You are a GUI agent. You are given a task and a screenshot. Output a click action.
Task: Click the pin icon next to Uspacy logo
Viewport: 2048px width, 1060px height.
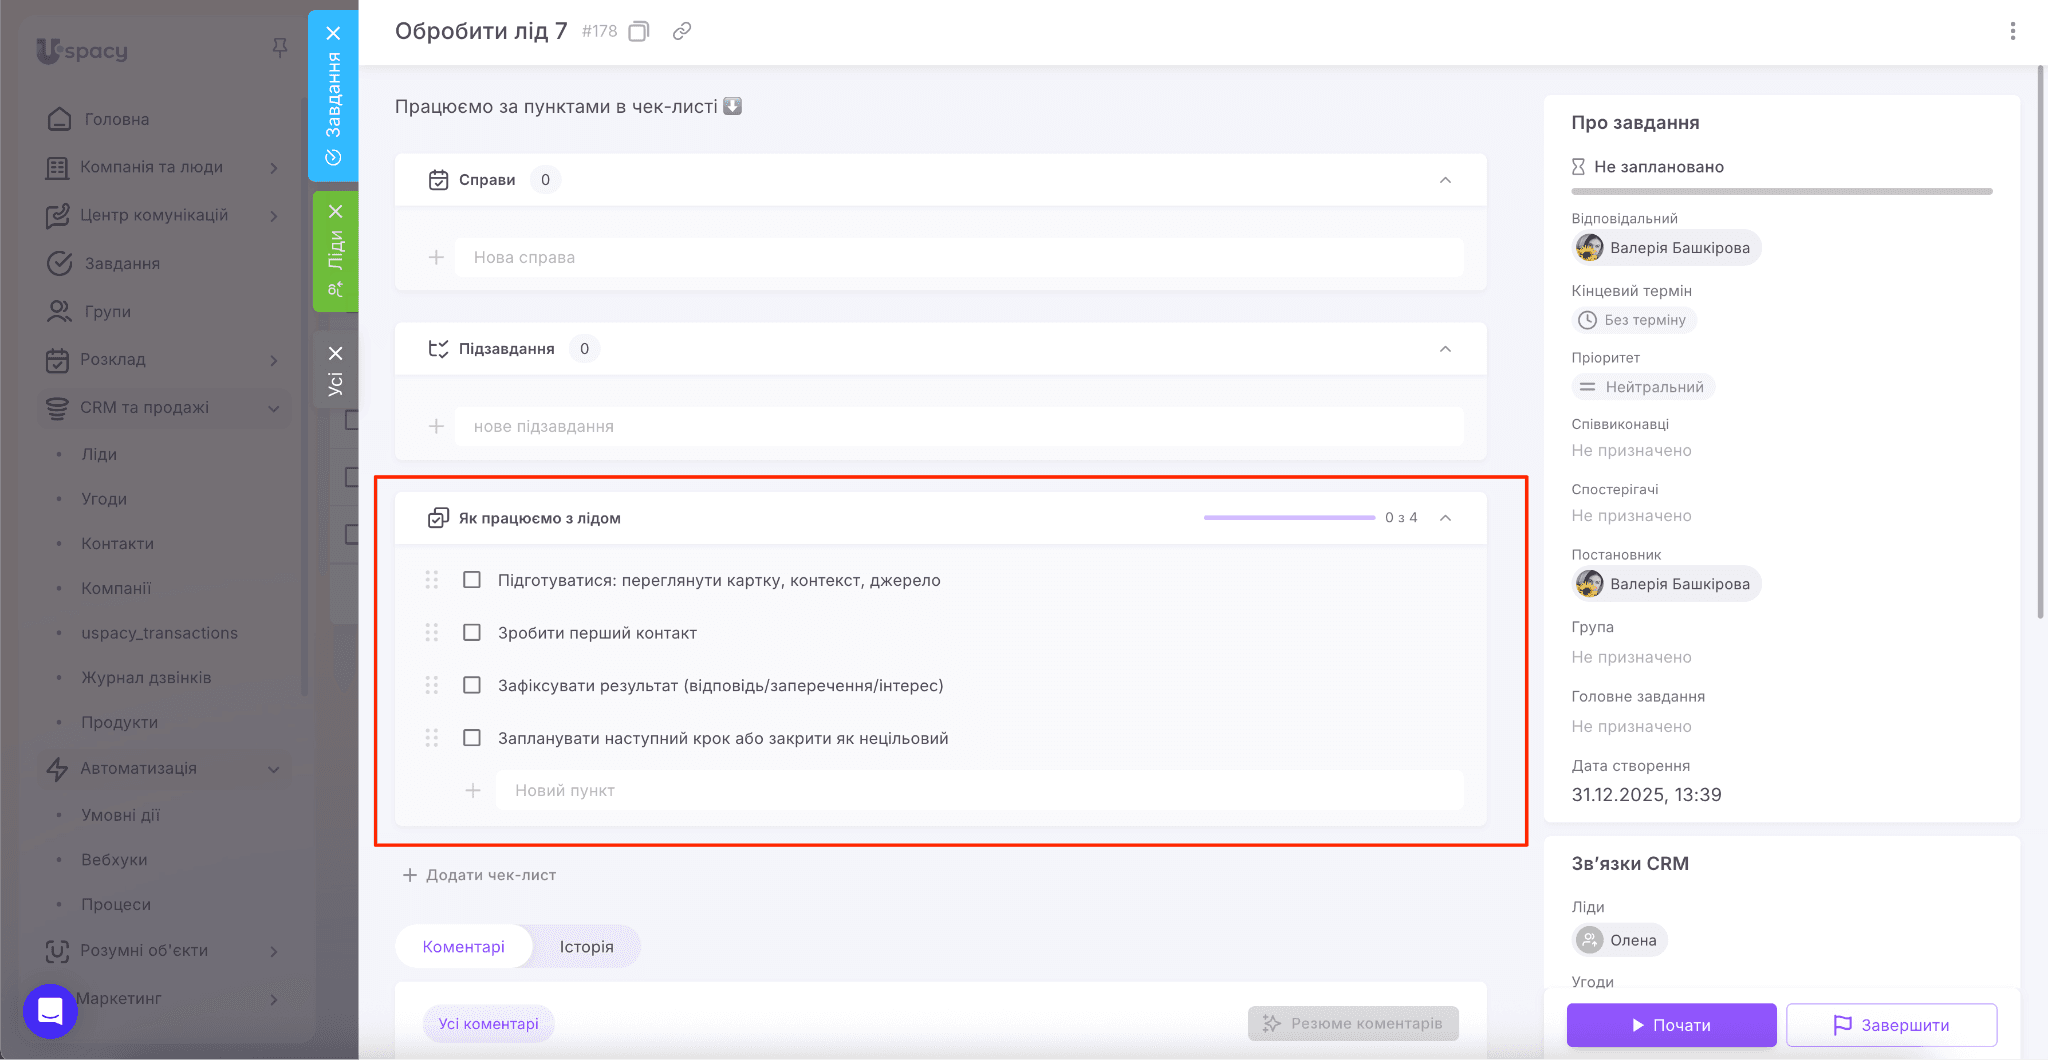click(x=280, y=48)
